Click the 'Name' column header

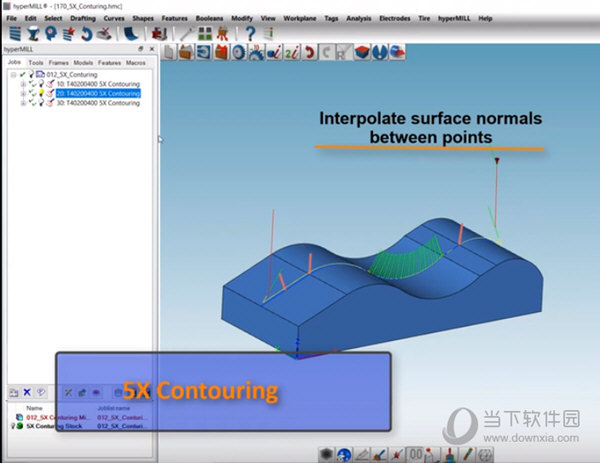(34, 408)
